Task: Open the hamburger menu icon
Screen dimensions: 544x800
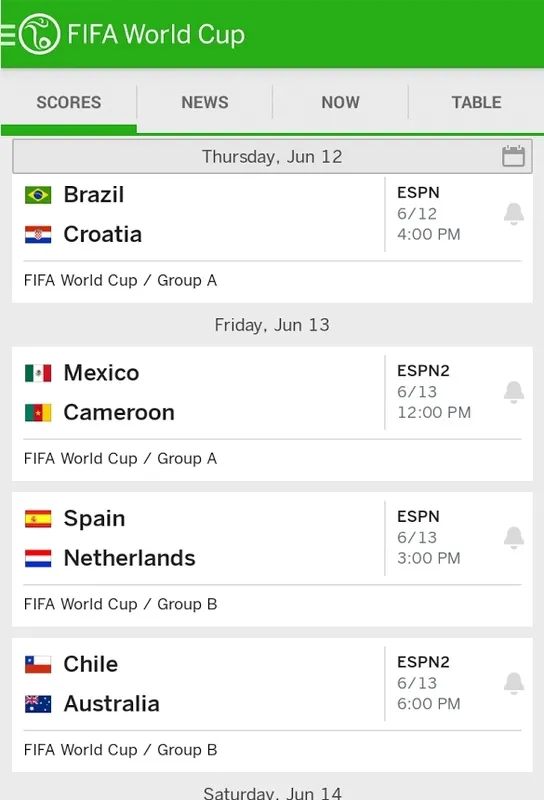Action: (8, 35)
